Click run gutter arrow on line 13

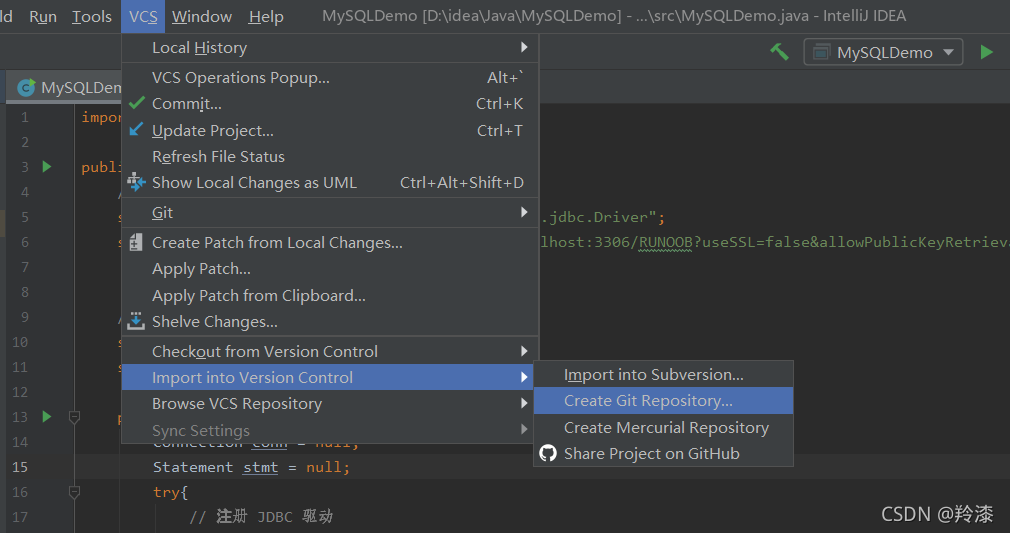46,416
